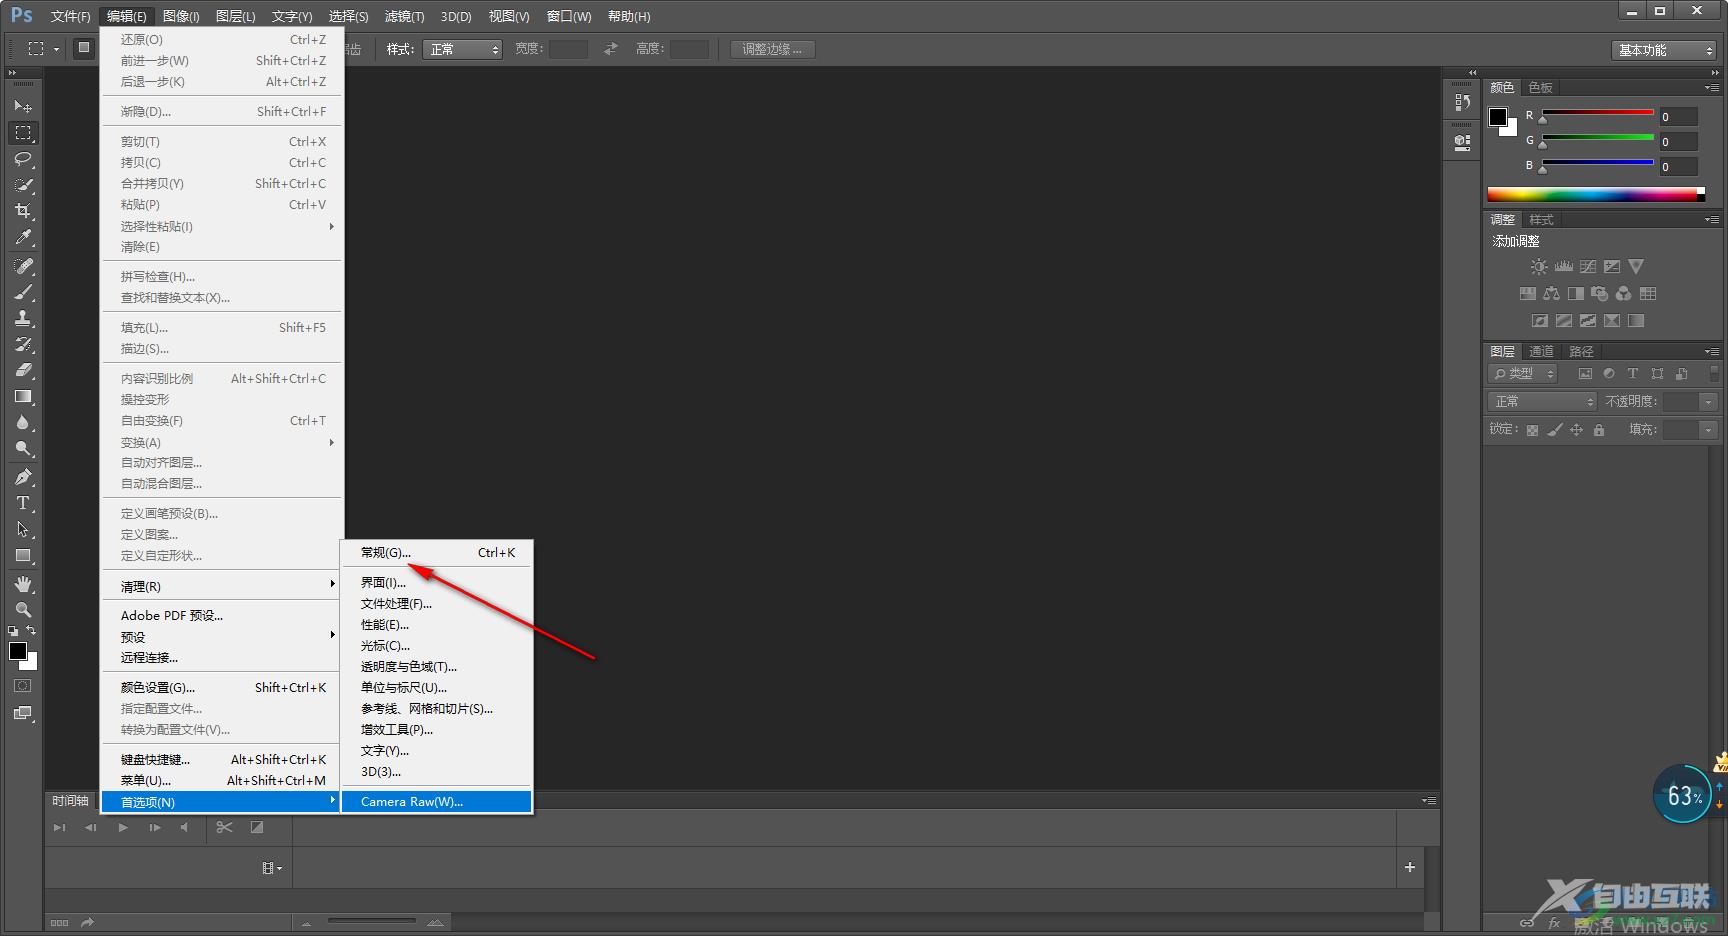Viewport: 1728px width, 936px height.
Task: Expand the 变换(A) submenu
Action: [222, 442]
